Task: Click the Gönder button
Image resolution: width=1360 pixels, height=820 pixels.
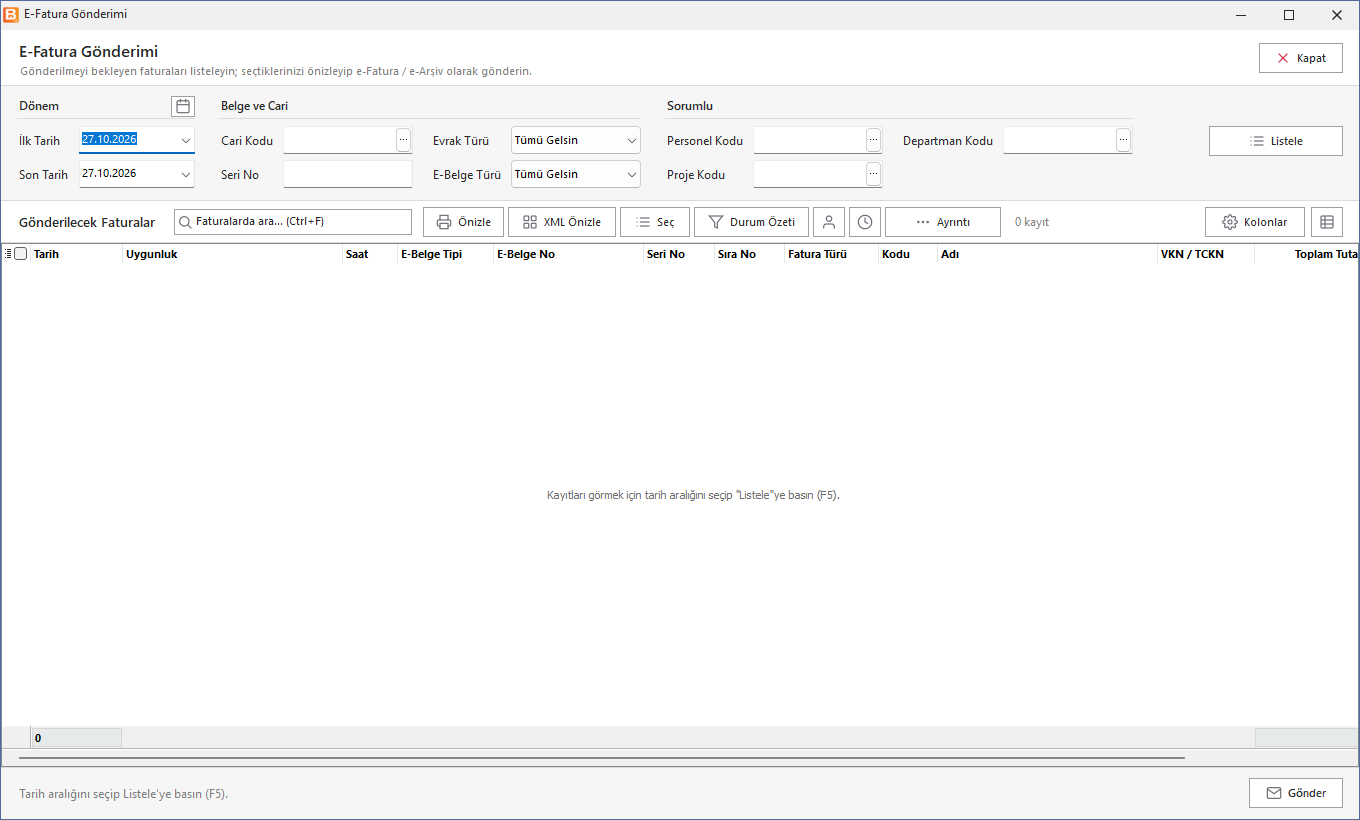Action: click(1296, 793)
